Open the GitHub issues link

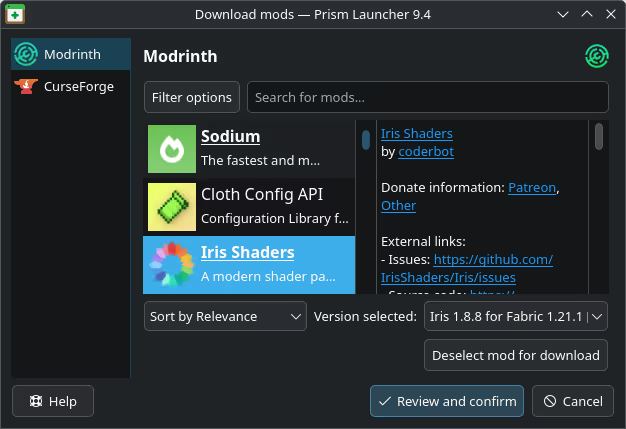coord(466,268)
